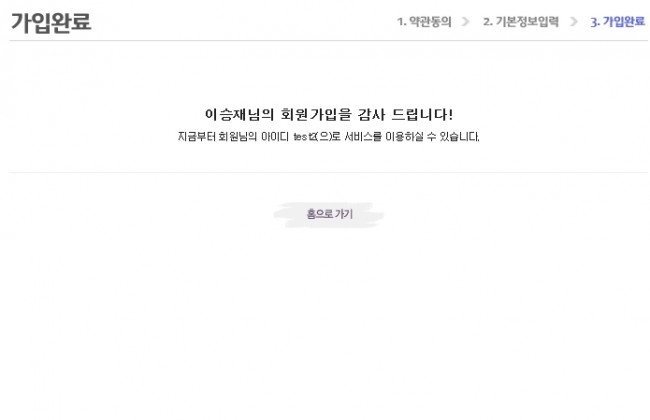The height and width of the screenshot is (420, 650).
Task: Click the word 회원가입을 in the heading
Action: tap(316, 114)
